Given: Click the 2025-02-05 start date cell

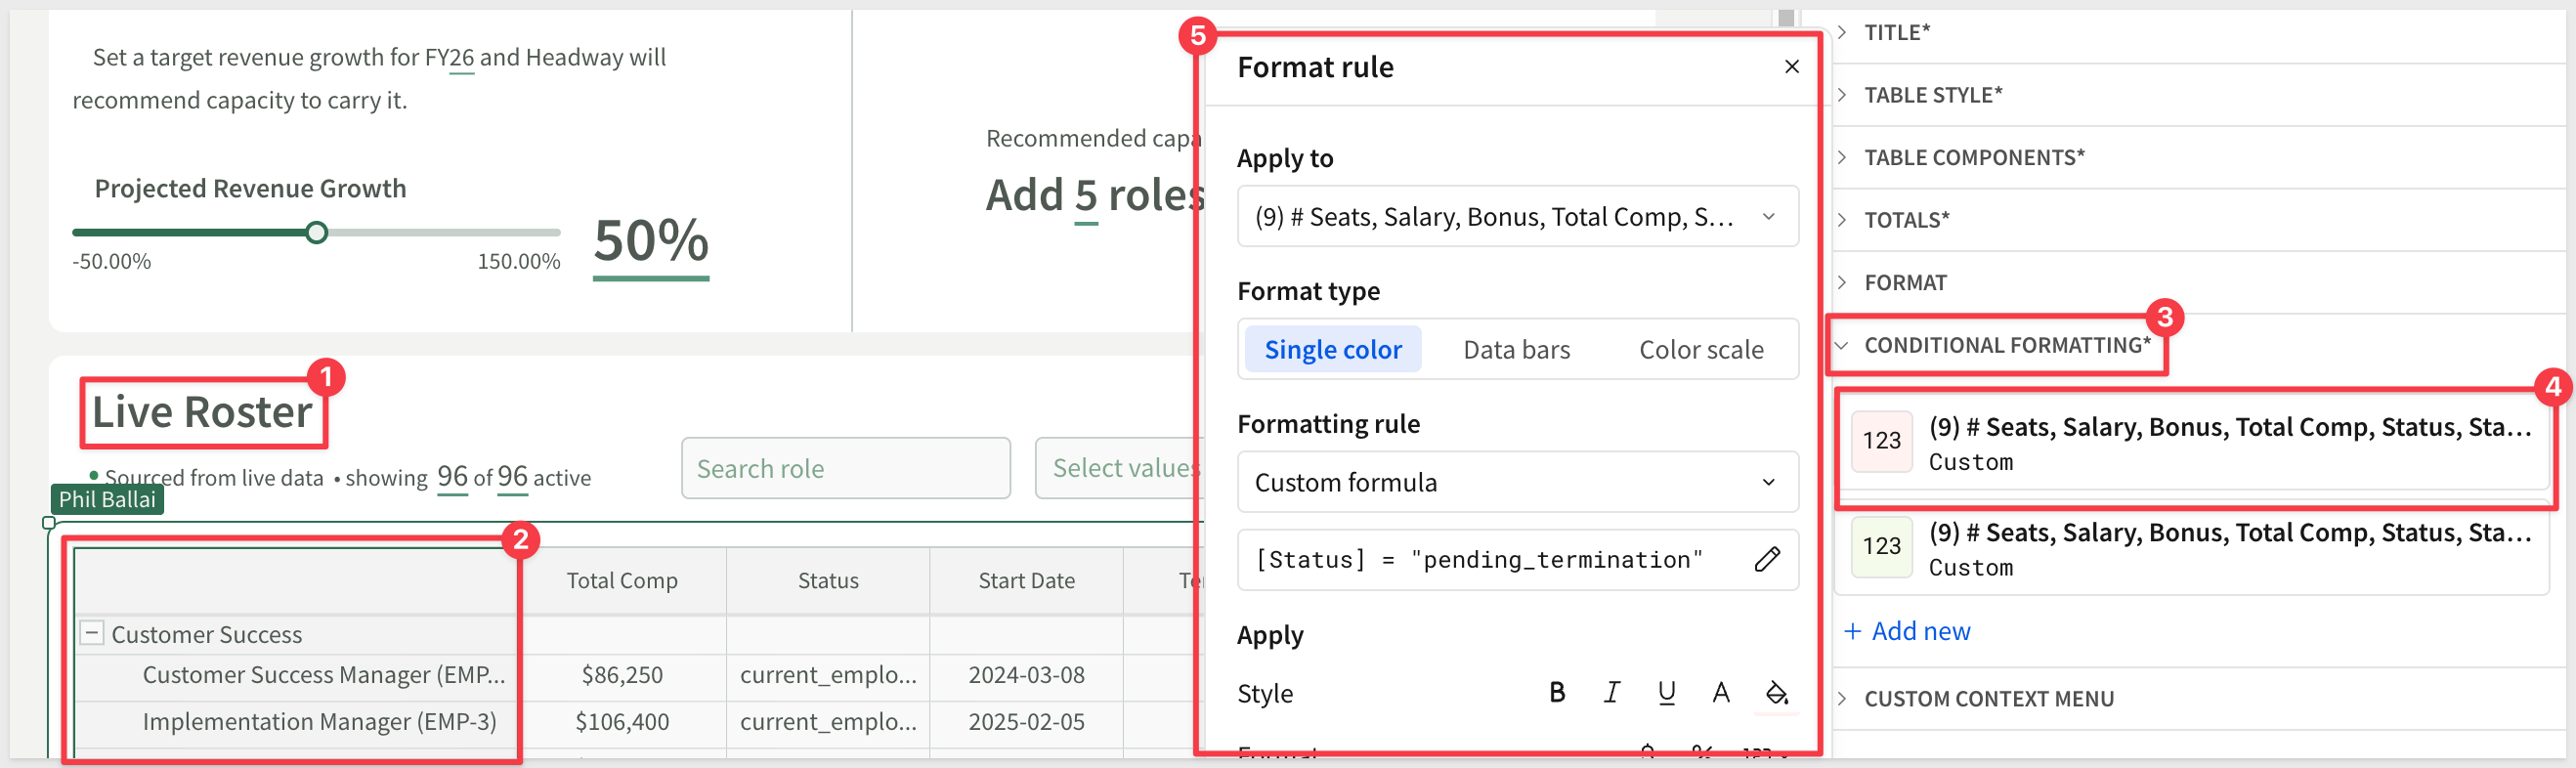Looking at the screenshot, I should point(1026,722).
